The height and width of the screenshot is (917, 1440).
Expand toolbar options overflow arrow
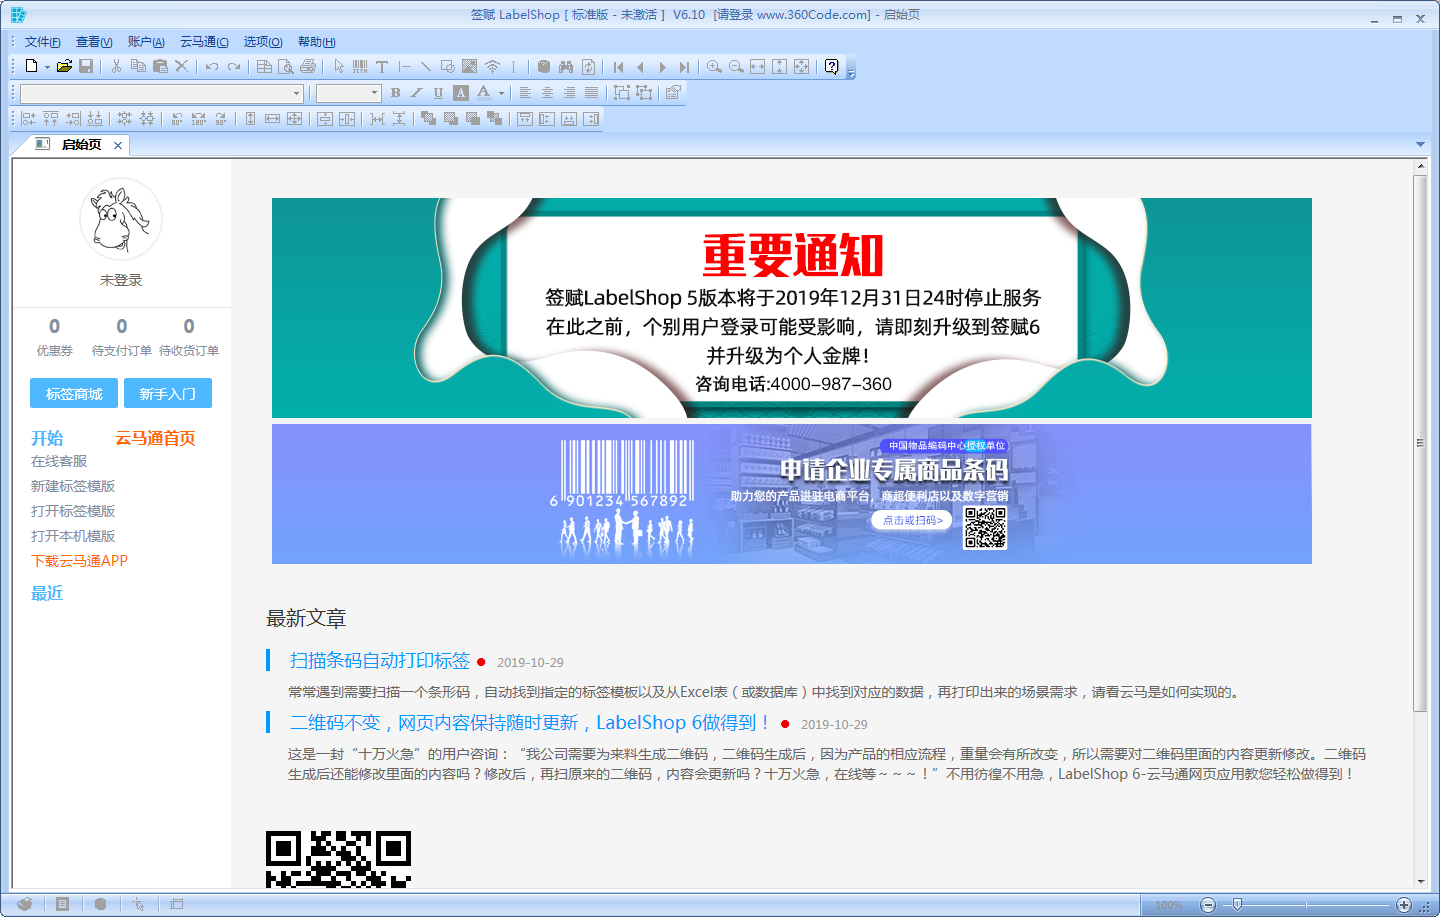click(851, 72)
